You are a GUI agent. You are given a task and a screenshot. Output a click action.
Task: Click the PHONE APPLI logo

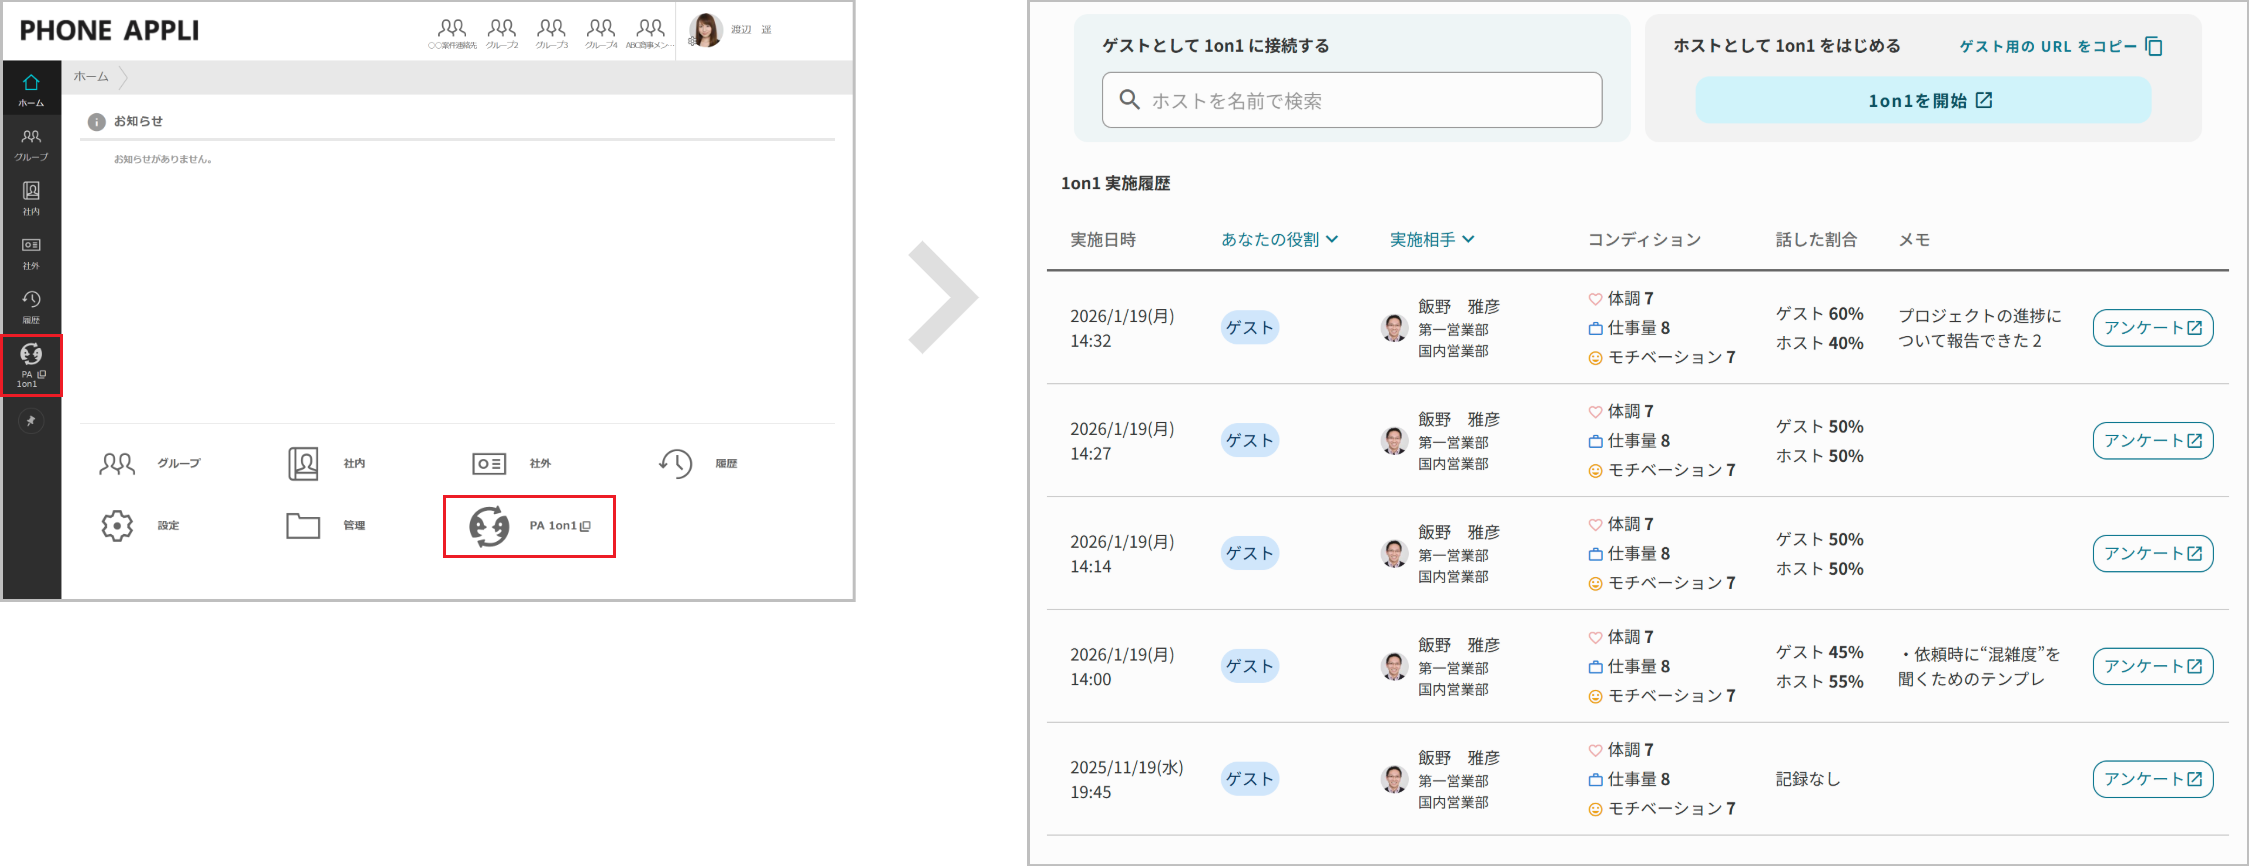pos(109,31)
